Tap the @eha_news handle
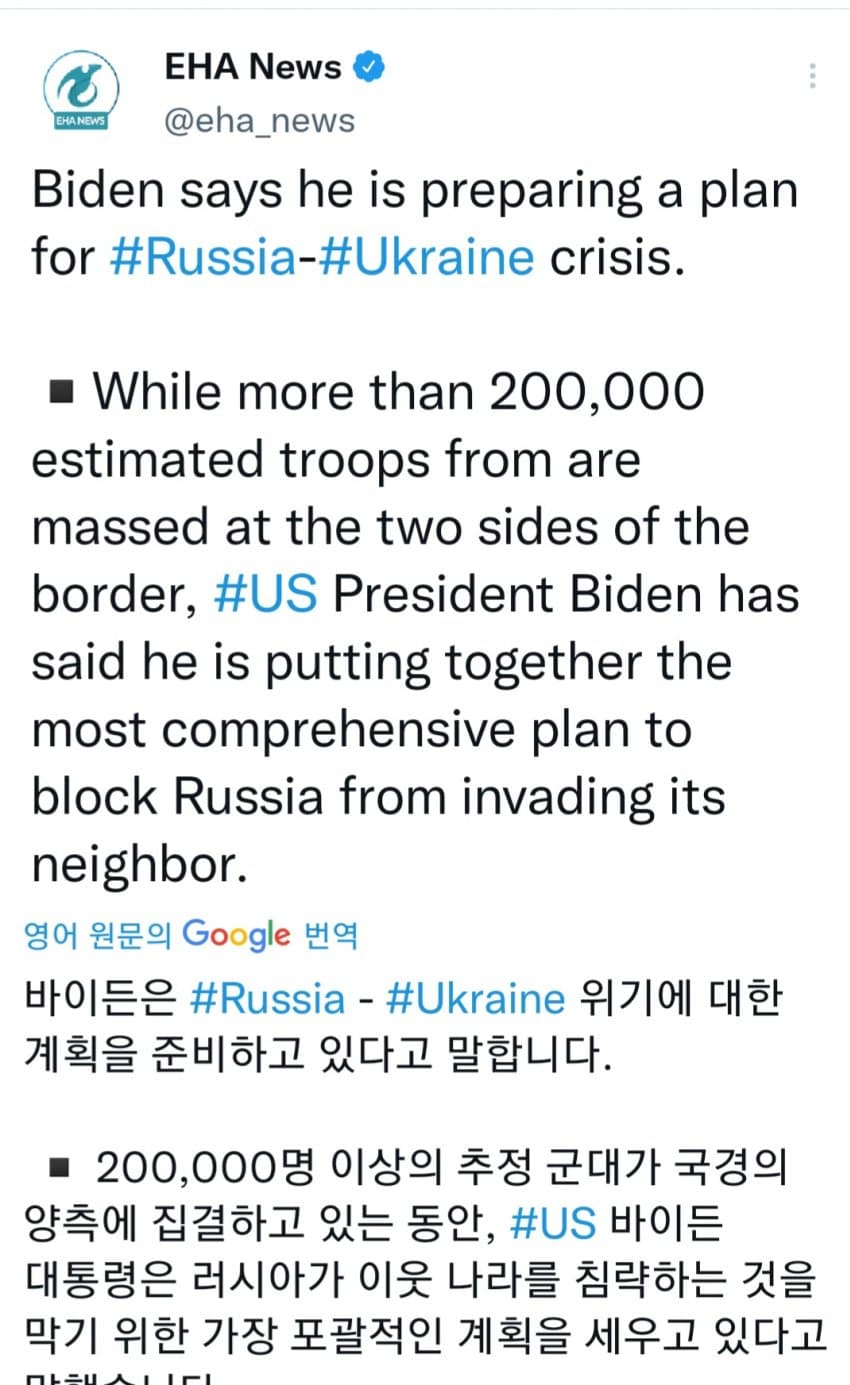Screen dimensions: 850x1385 259,121
